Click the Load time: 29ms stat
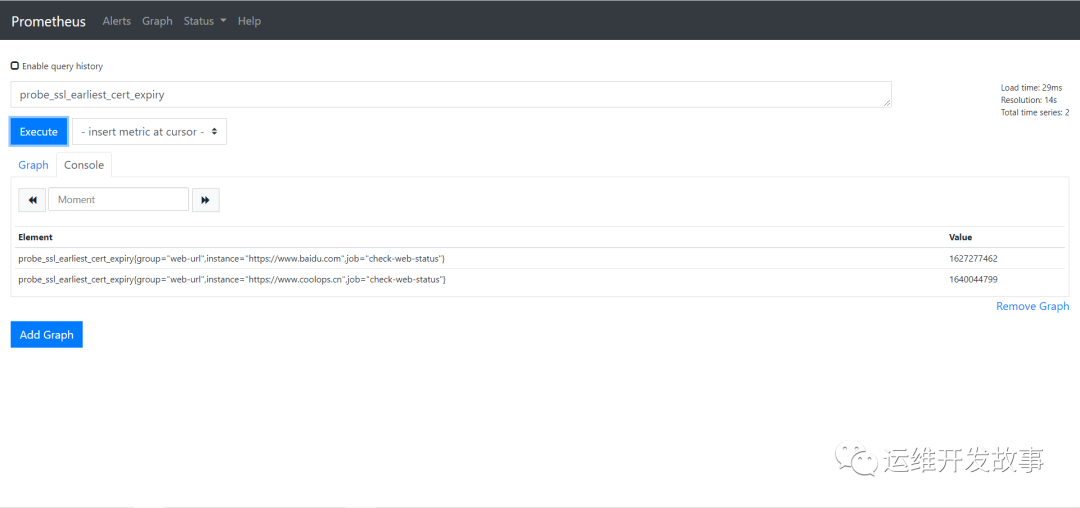The width and height of the screenshot is (1080, 508). (1032, 87)
